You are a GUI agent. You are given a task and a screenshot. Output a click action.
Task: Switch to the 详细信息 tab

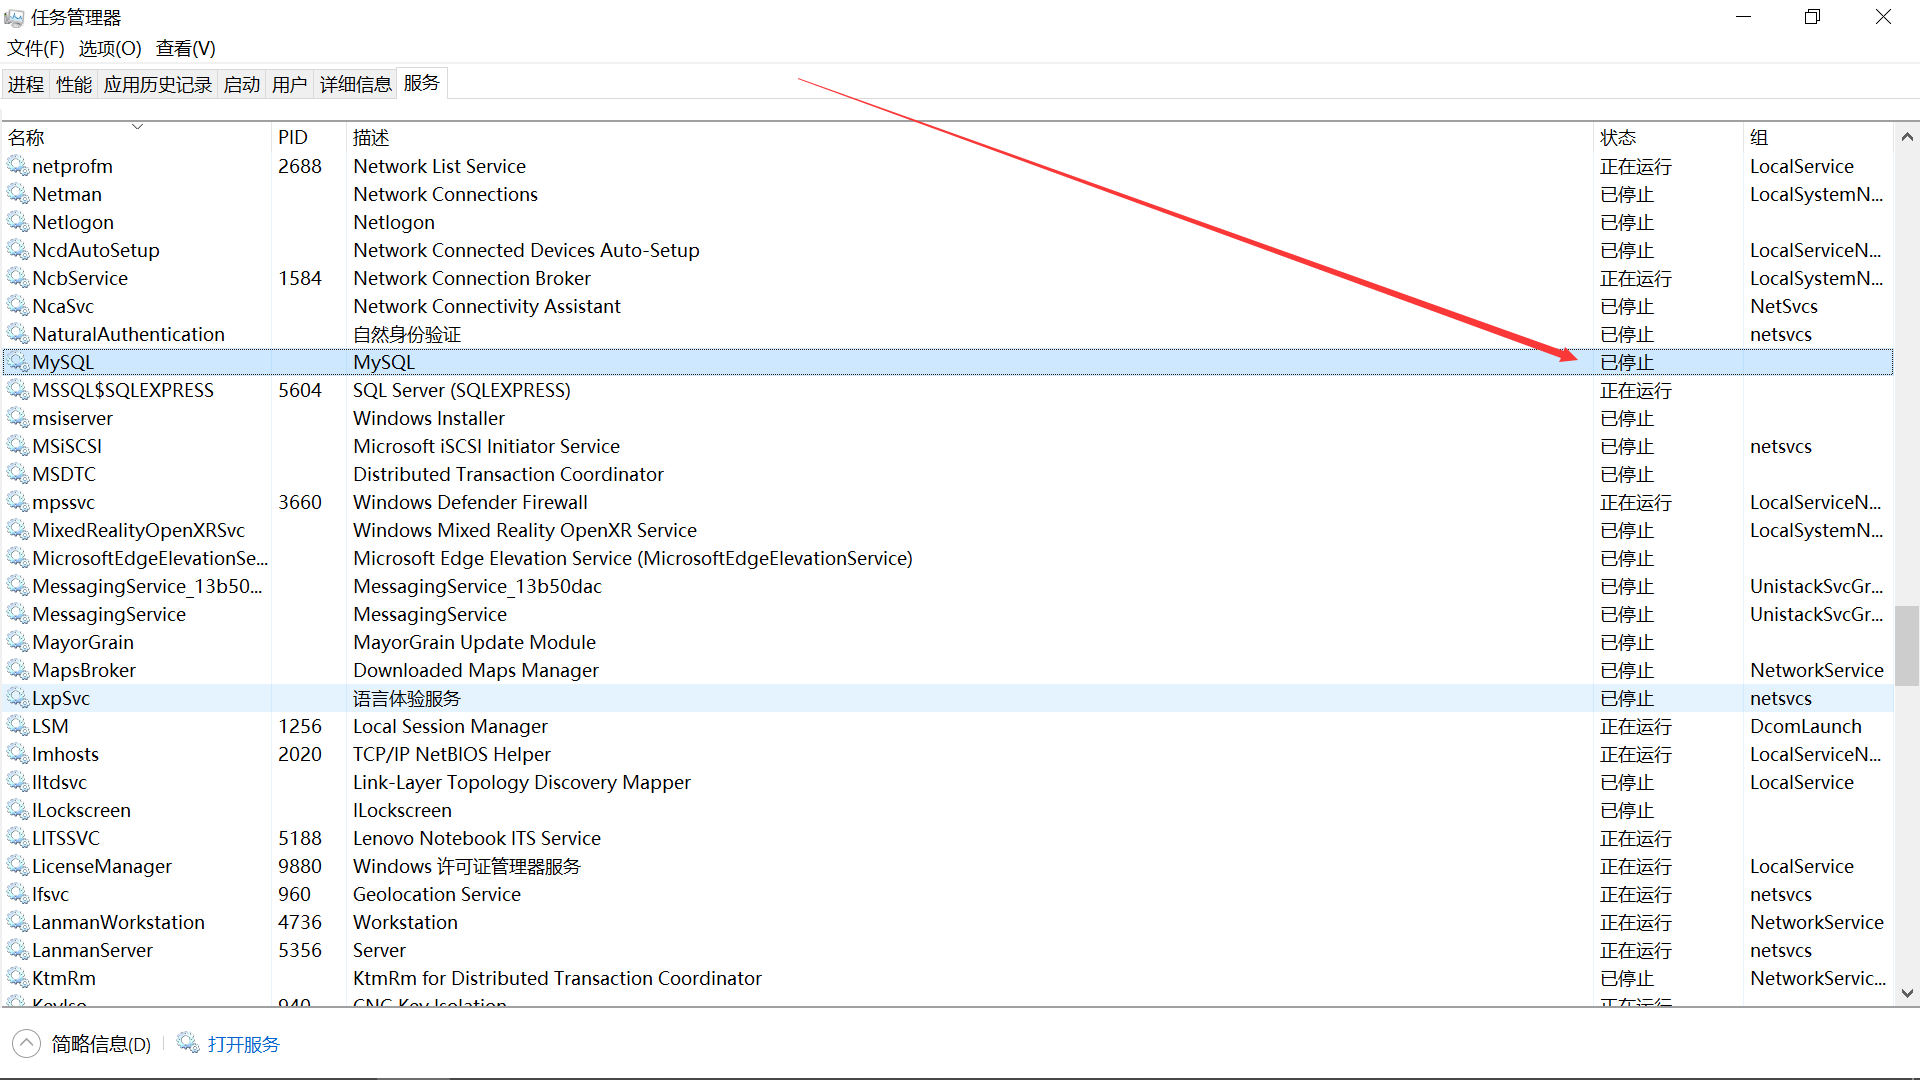355,84
